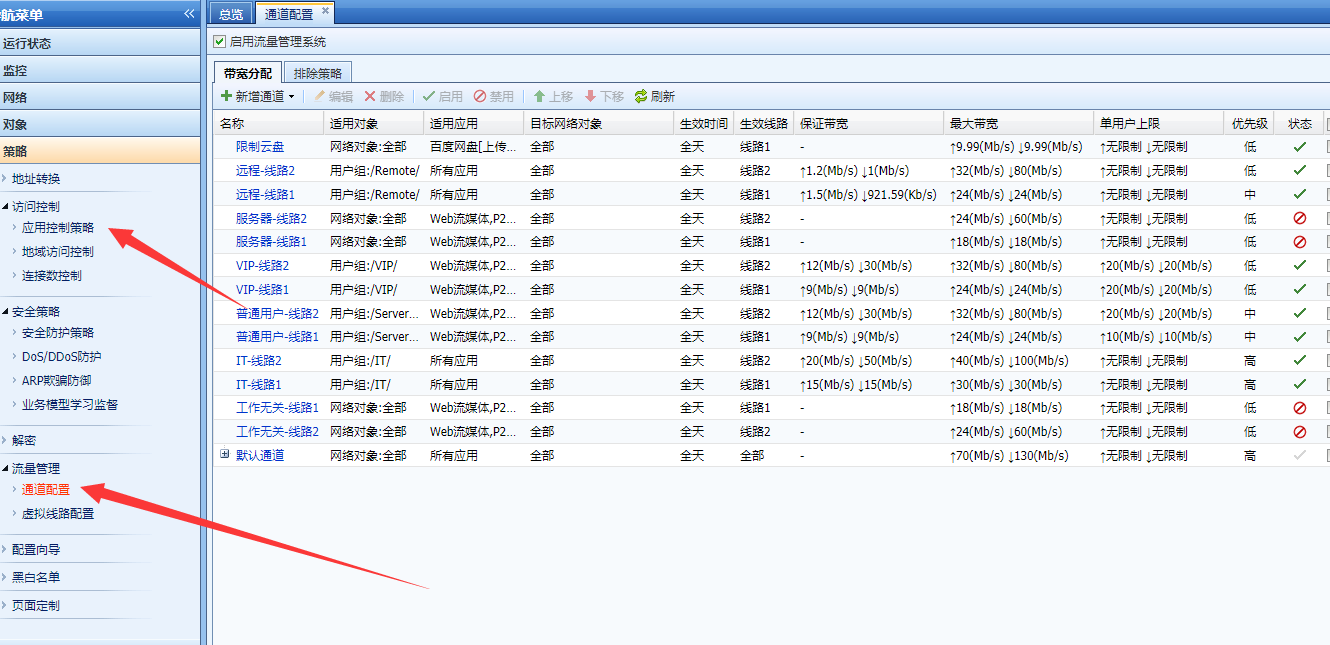Image resolution: width=1330 pixels, height=645 pixels.
Task: Click the Move Up arrow icon
Action: (x=539, y=97)
